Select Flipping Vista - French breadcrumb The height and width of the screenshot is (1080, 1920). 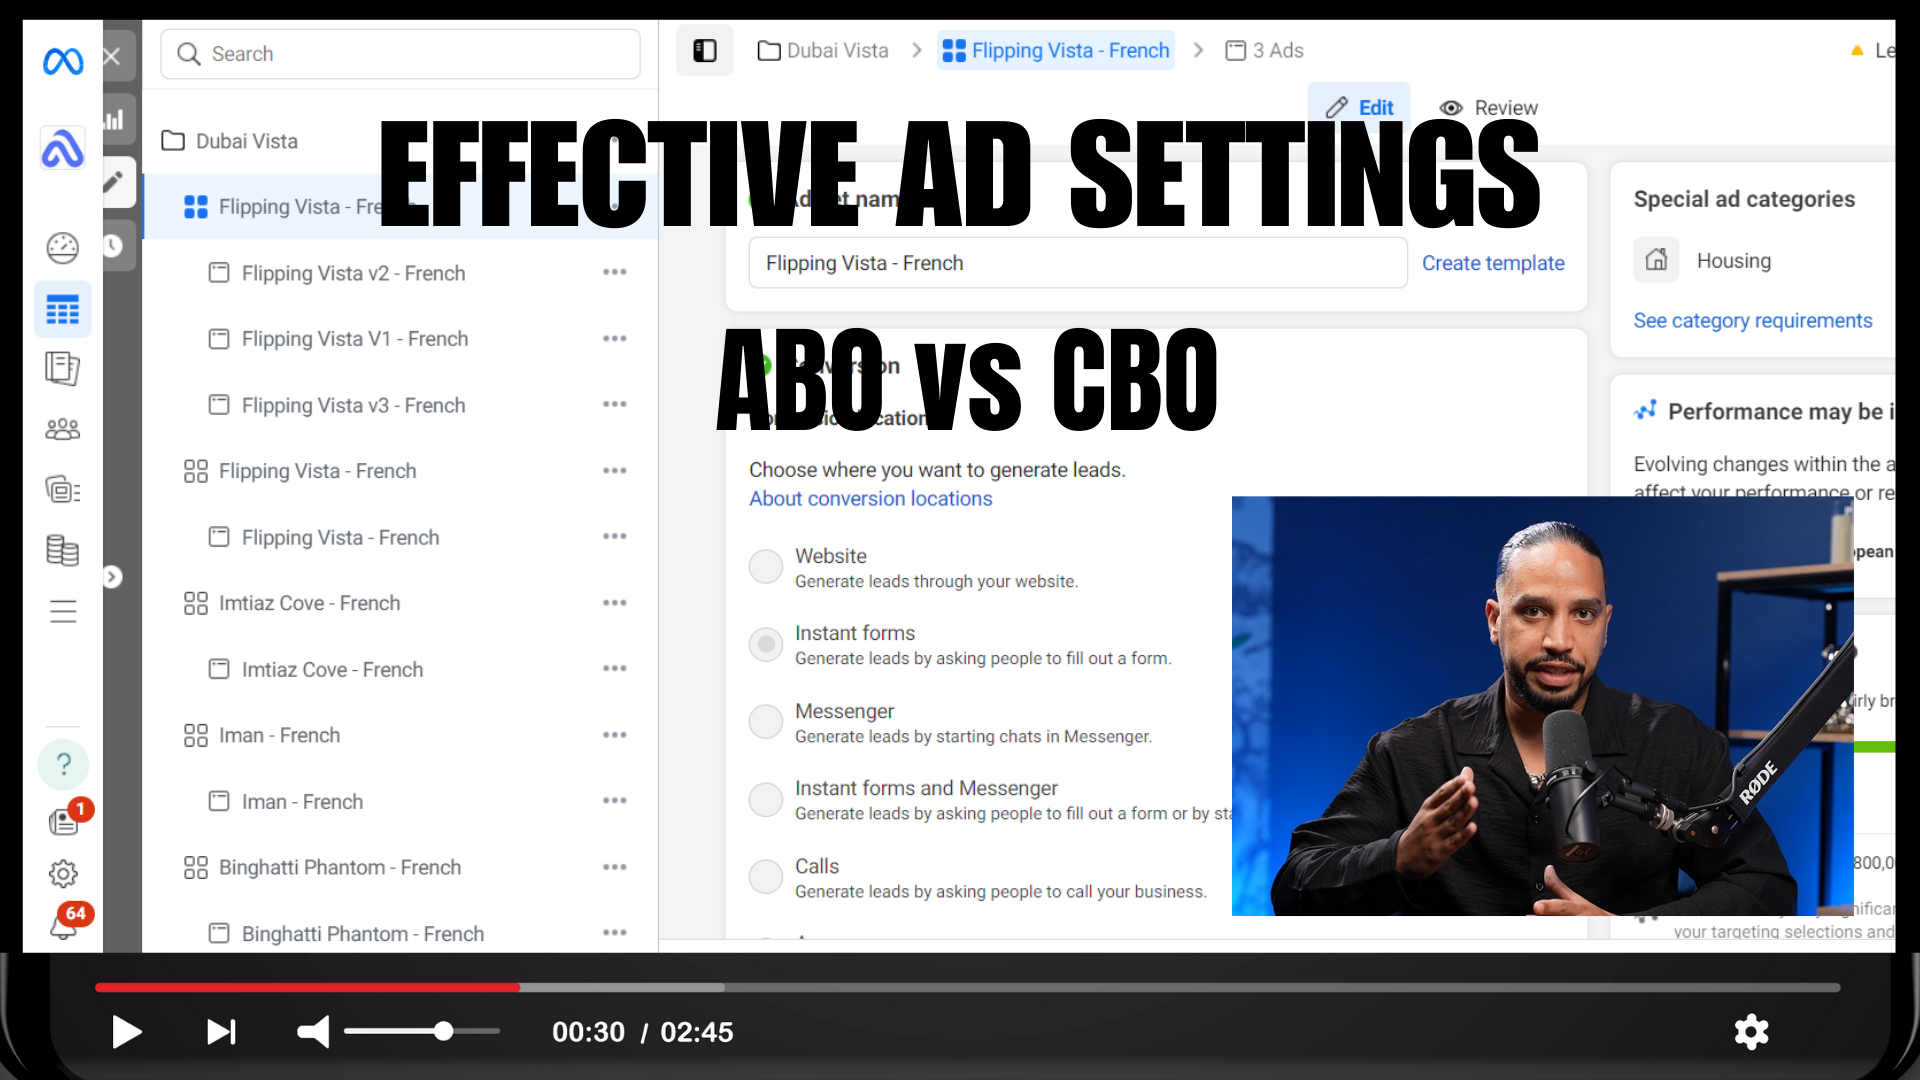click(1056, 50)
